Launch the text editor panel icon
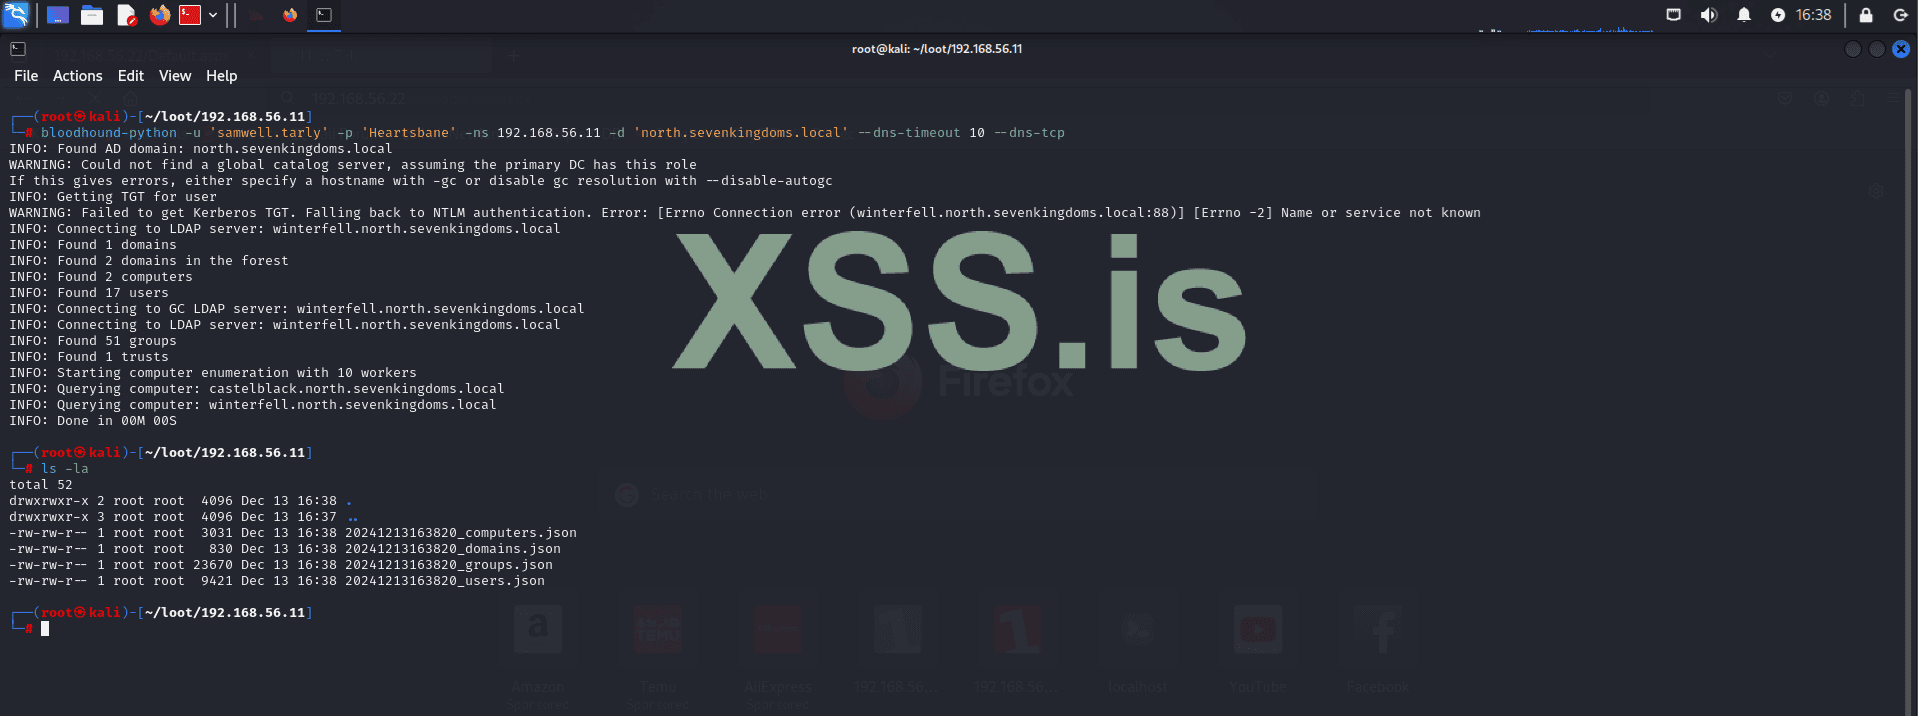The image size is (1918, 716). point(126,15)
